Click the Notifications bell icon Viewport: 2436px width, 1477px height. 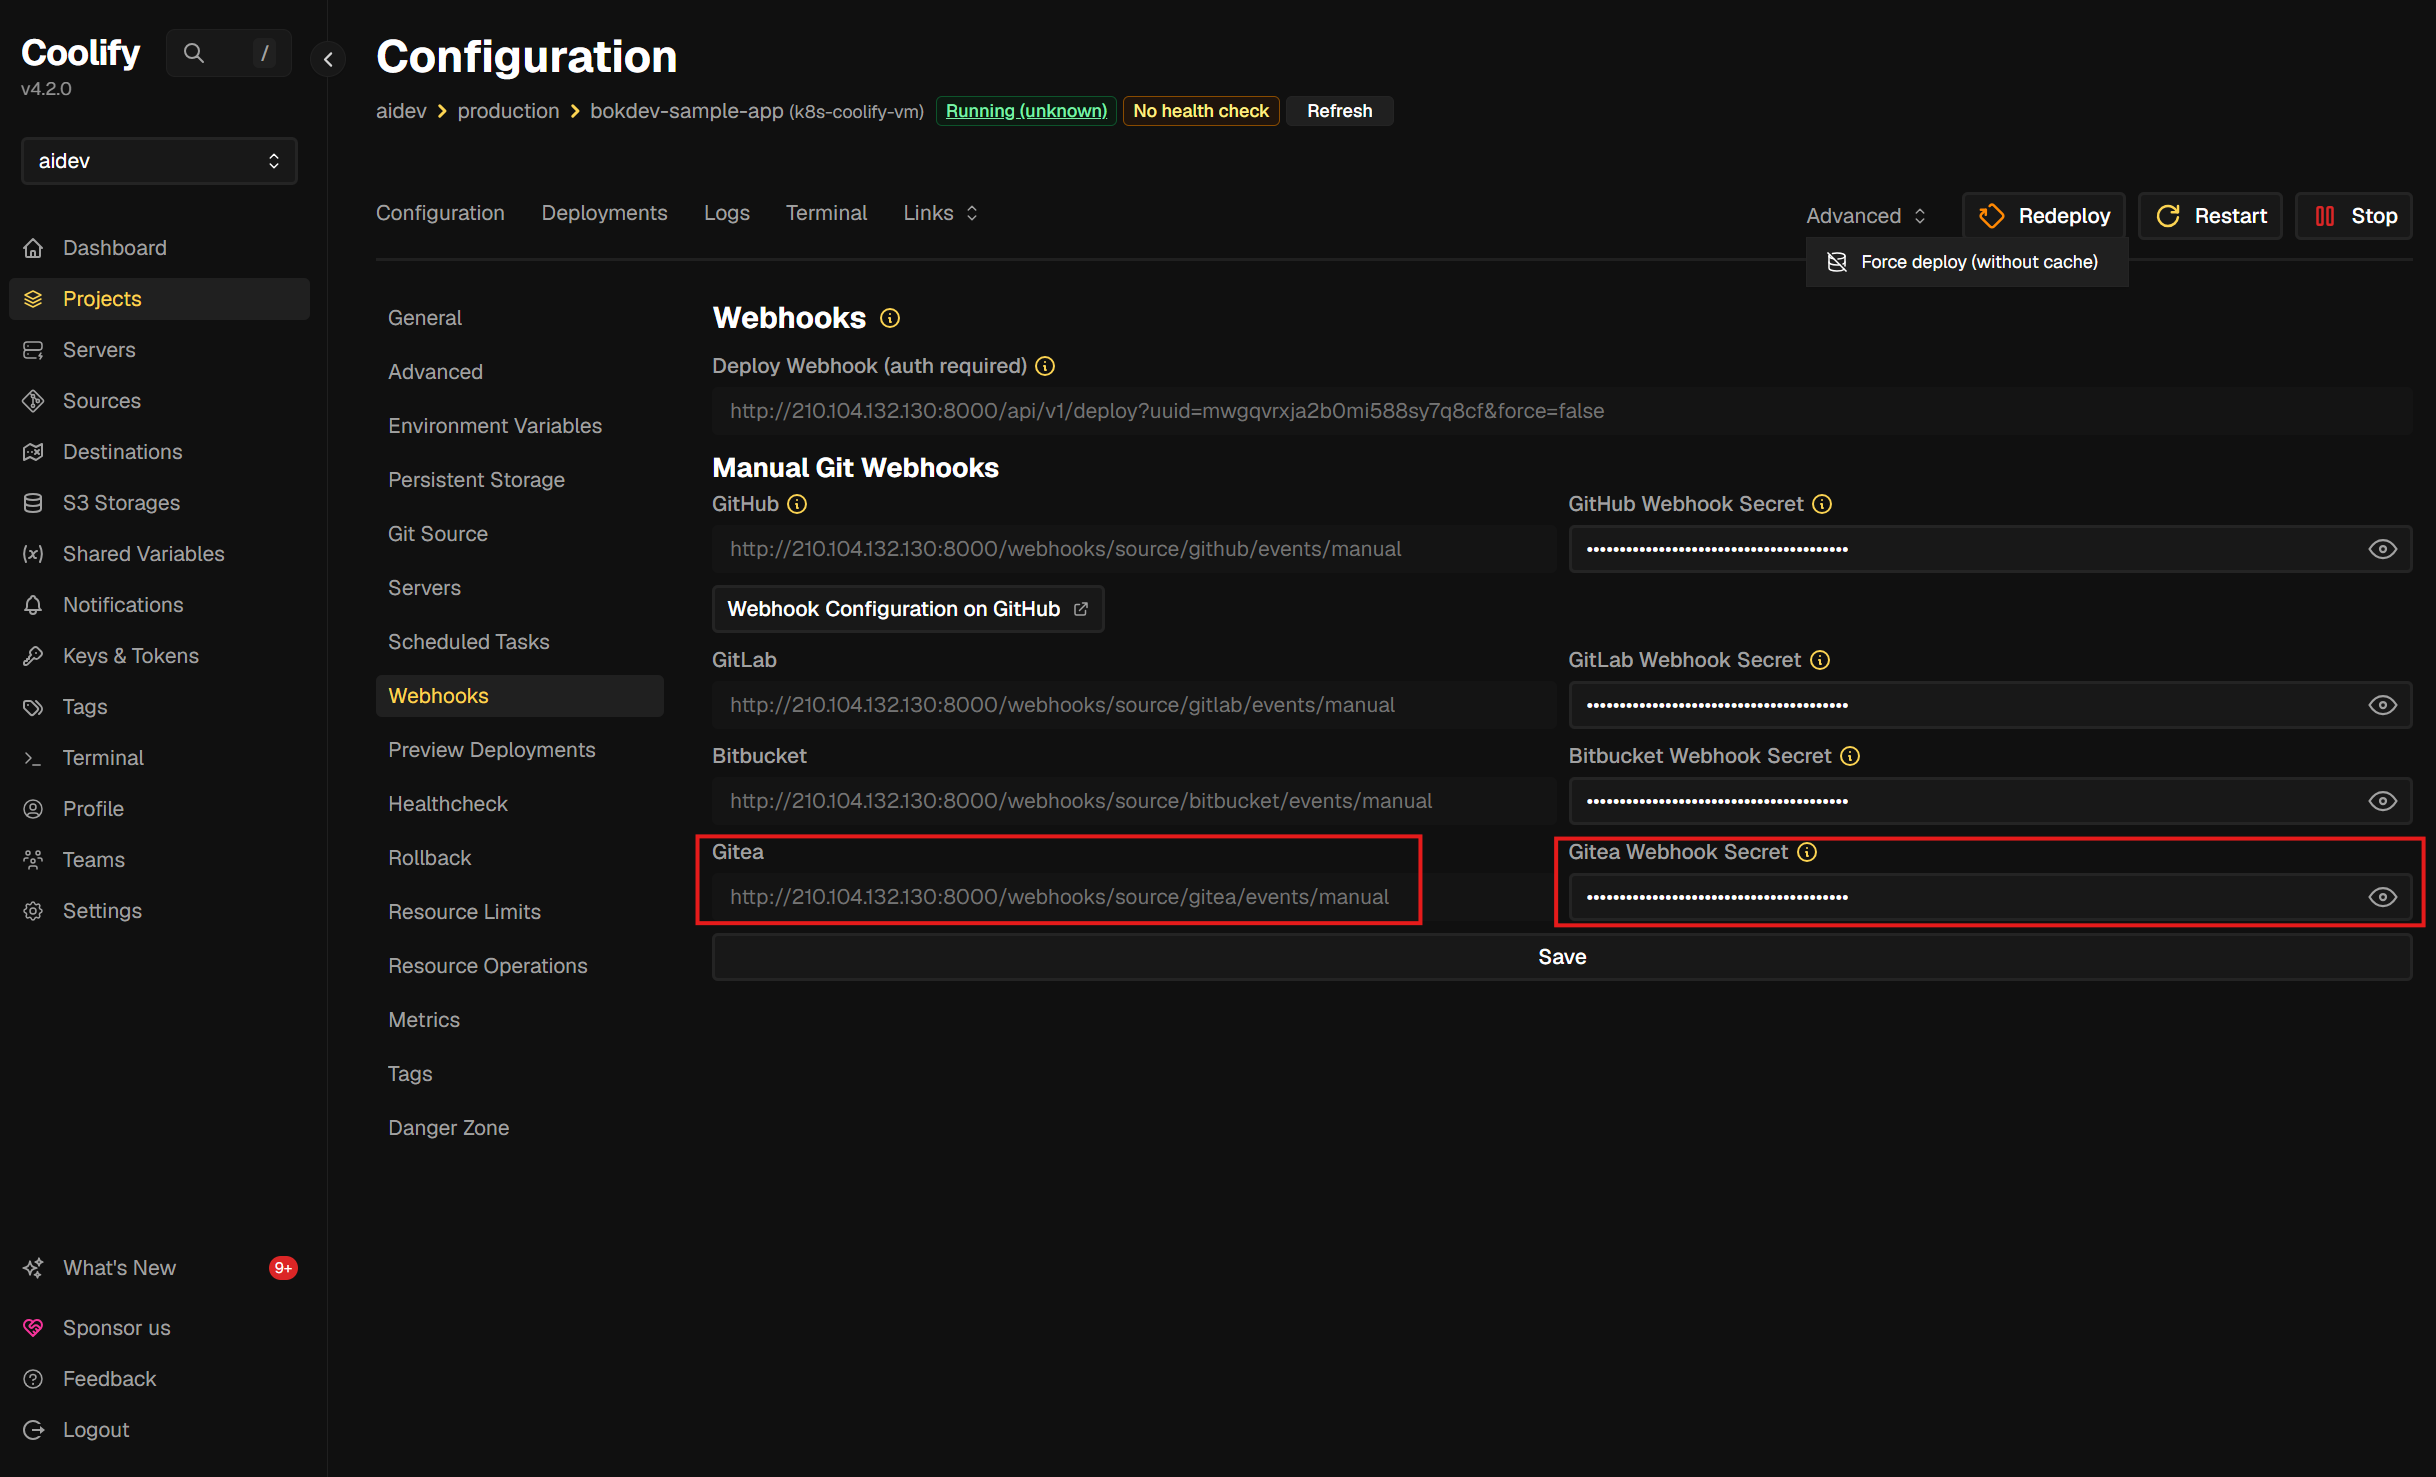coord(33,605)
